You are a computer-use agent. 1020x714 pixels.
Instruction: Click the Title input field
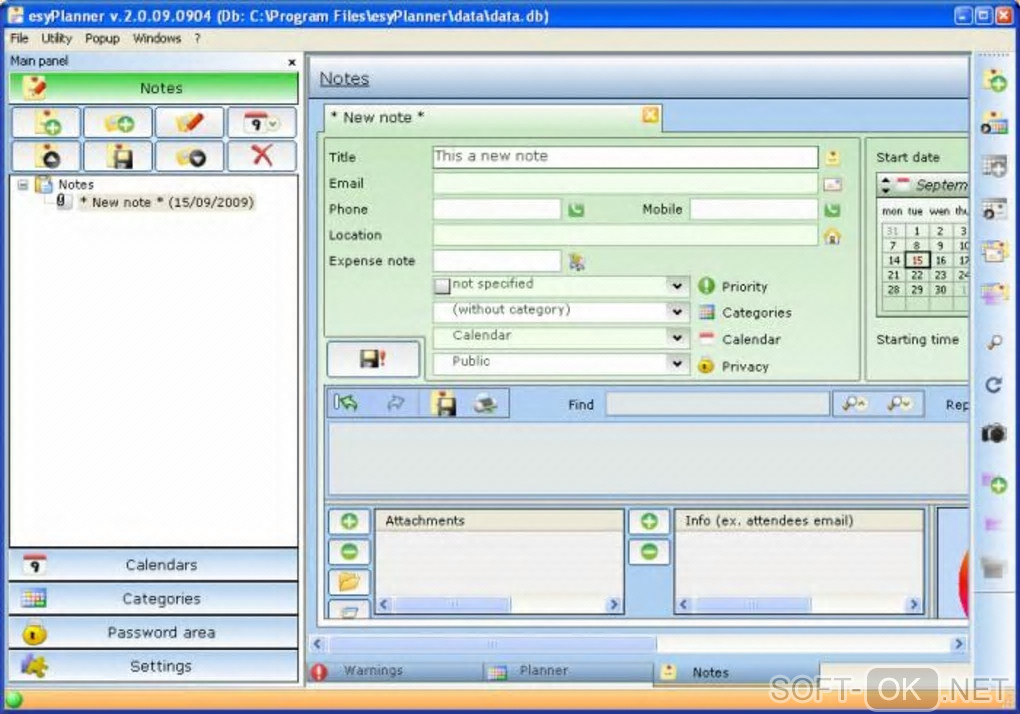pos(625,157)
